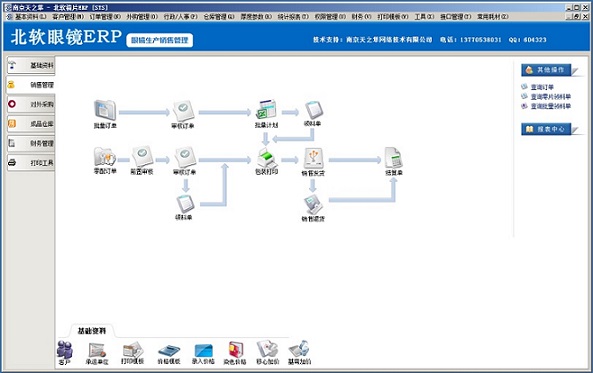
Task: Open the 订单管理 menu
Action: pyautogui.click(x=105, y=17)
